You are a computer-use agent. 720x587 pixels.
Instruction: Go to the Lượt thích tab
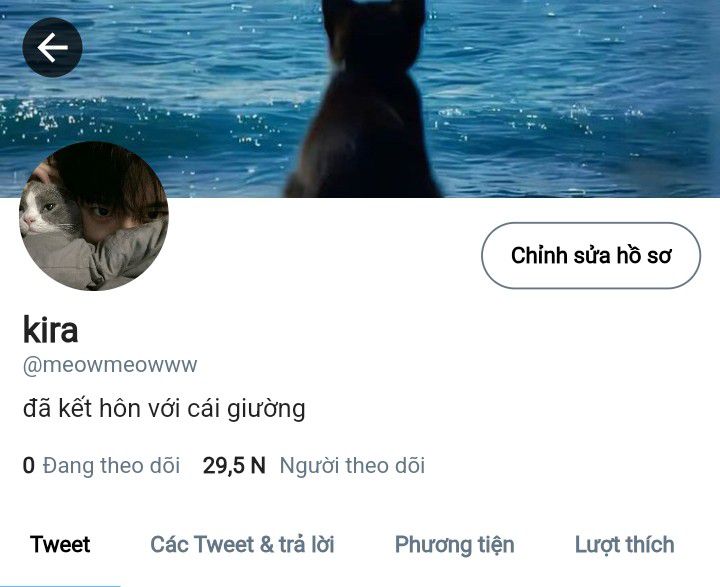pos(624,545)
